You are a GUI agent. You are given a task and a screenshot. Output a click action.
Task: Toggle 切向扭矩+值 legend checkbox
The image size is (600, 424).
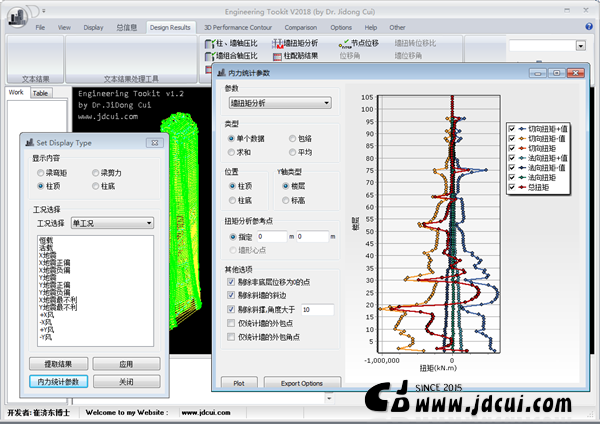click(512, 129)
